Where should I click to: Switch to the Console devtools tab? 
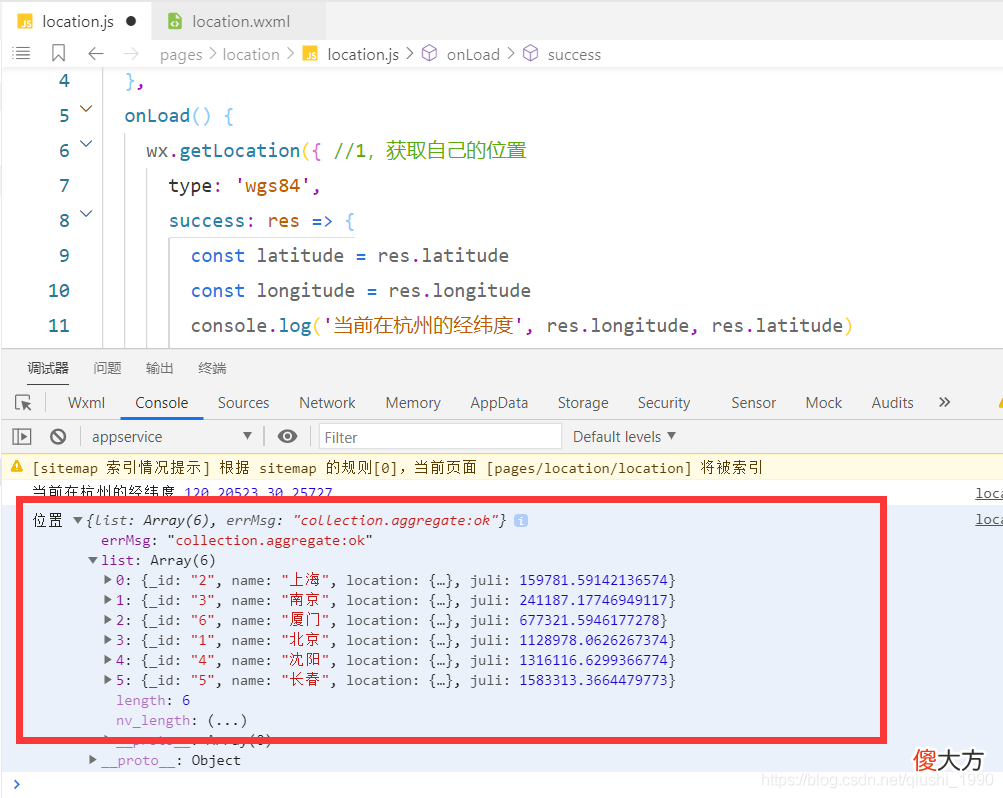[162, 403]
